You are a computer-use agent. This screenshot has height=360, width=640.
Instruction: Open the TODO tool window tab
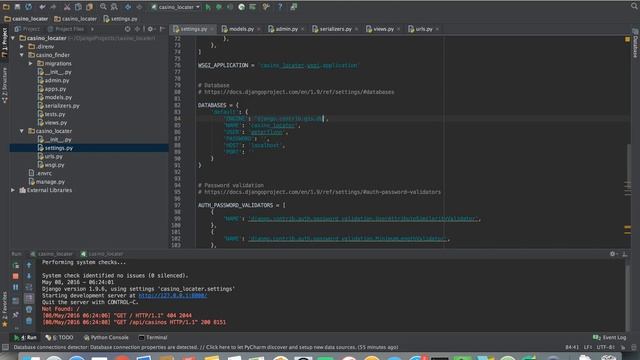60,338
